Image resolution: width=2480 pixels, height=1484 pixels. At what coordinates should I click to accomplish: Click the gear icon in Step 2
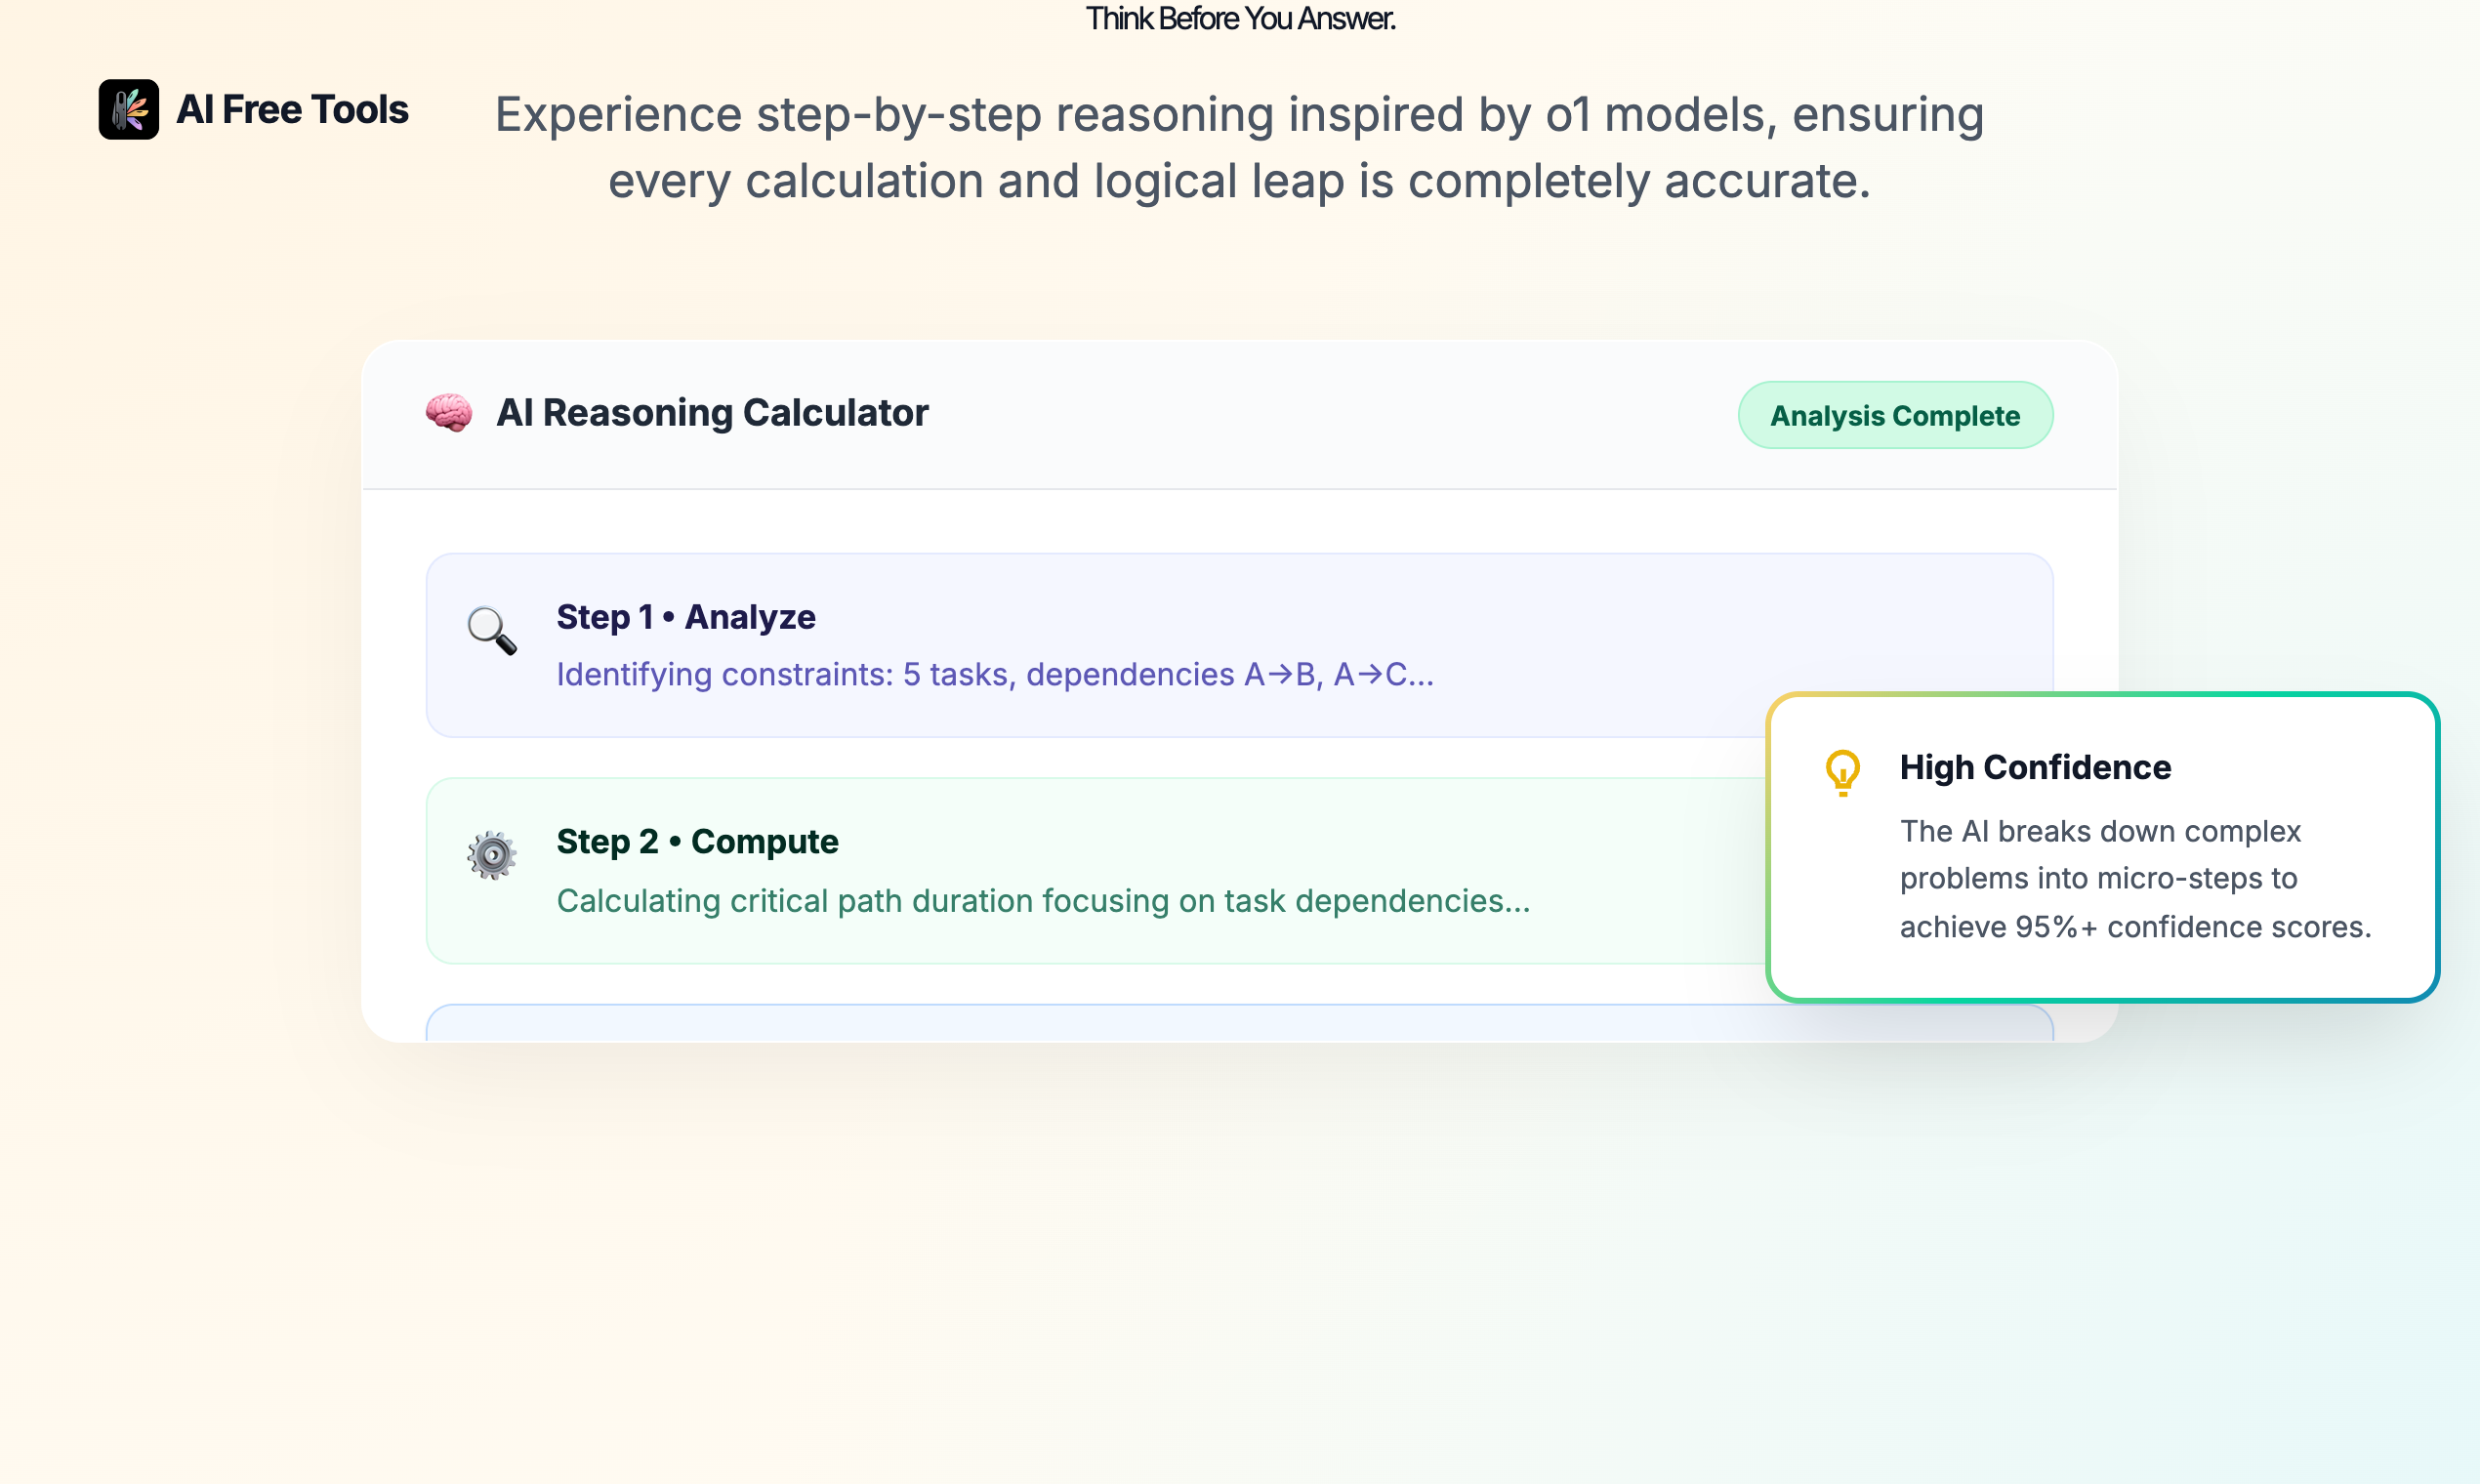point(491,855)
